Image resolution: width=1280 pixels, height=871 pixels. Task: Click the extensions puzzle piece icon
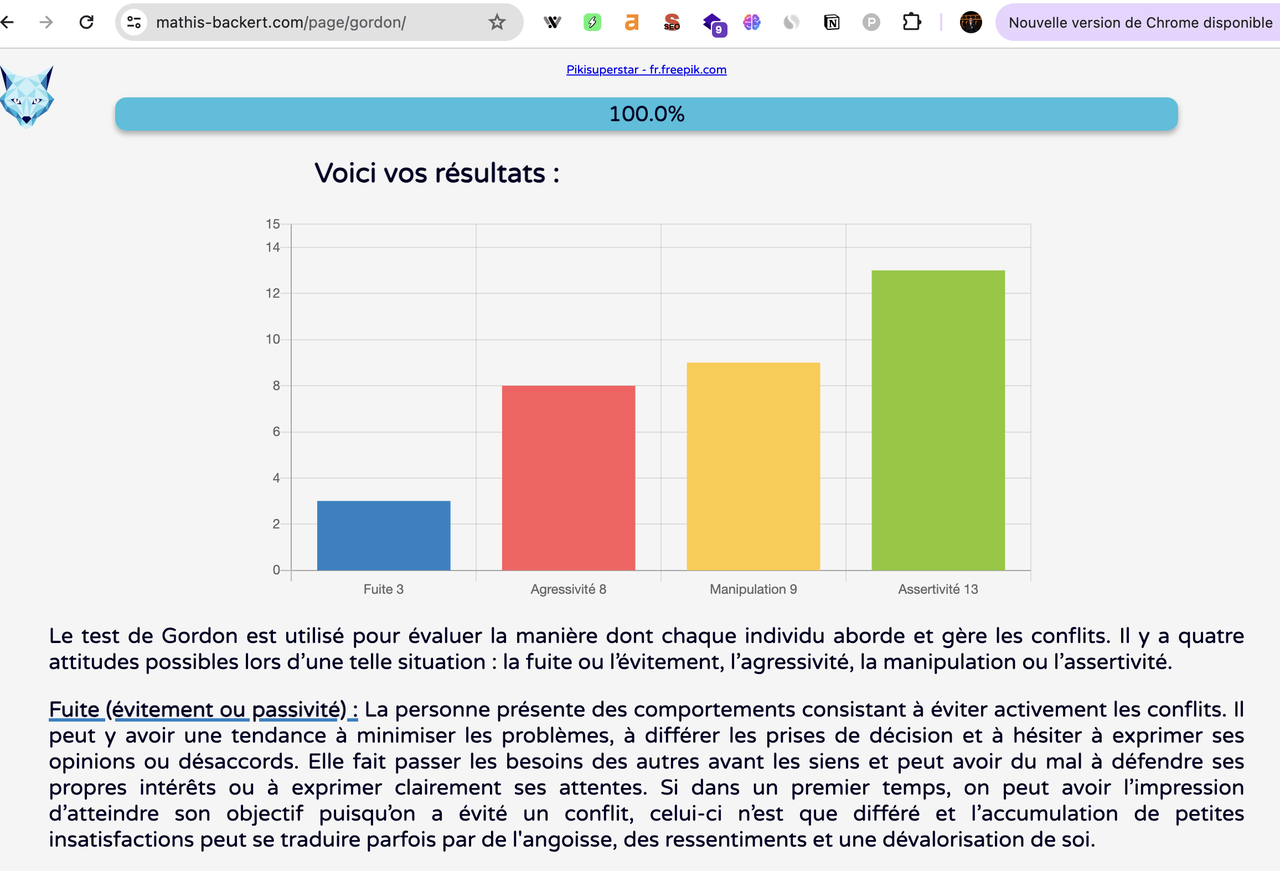click(911, 21)
